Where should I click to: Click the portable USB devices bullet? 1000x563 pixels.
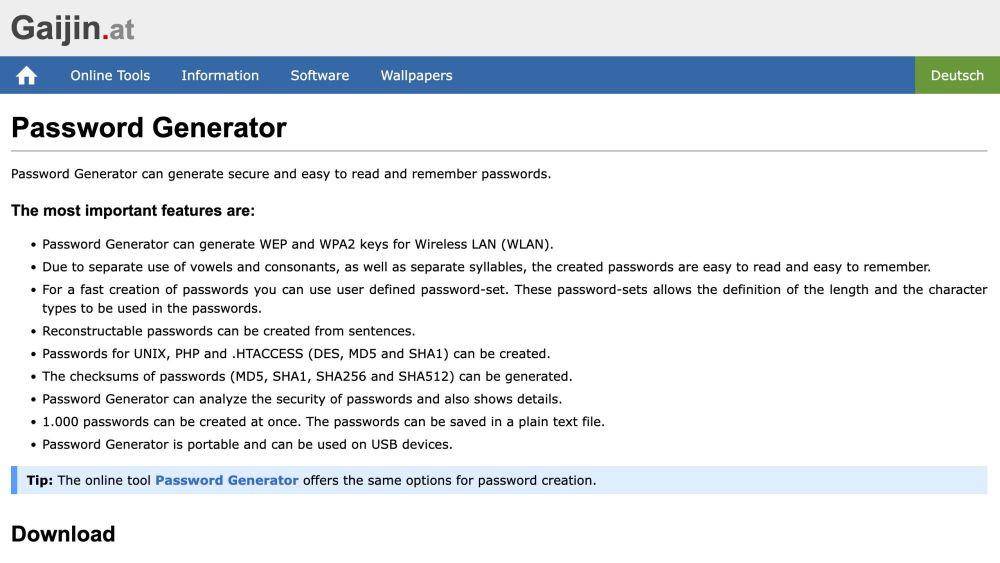[x=247, y=444]
